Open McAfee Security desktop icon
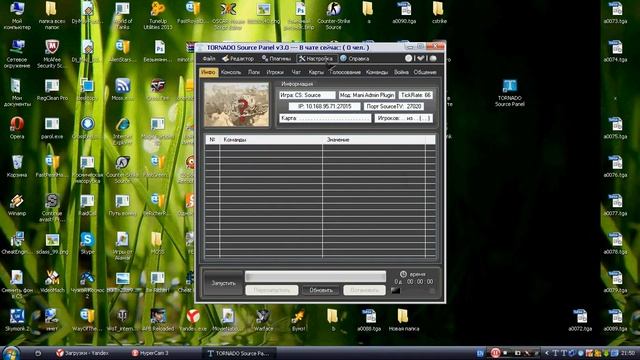 point(52,54)
